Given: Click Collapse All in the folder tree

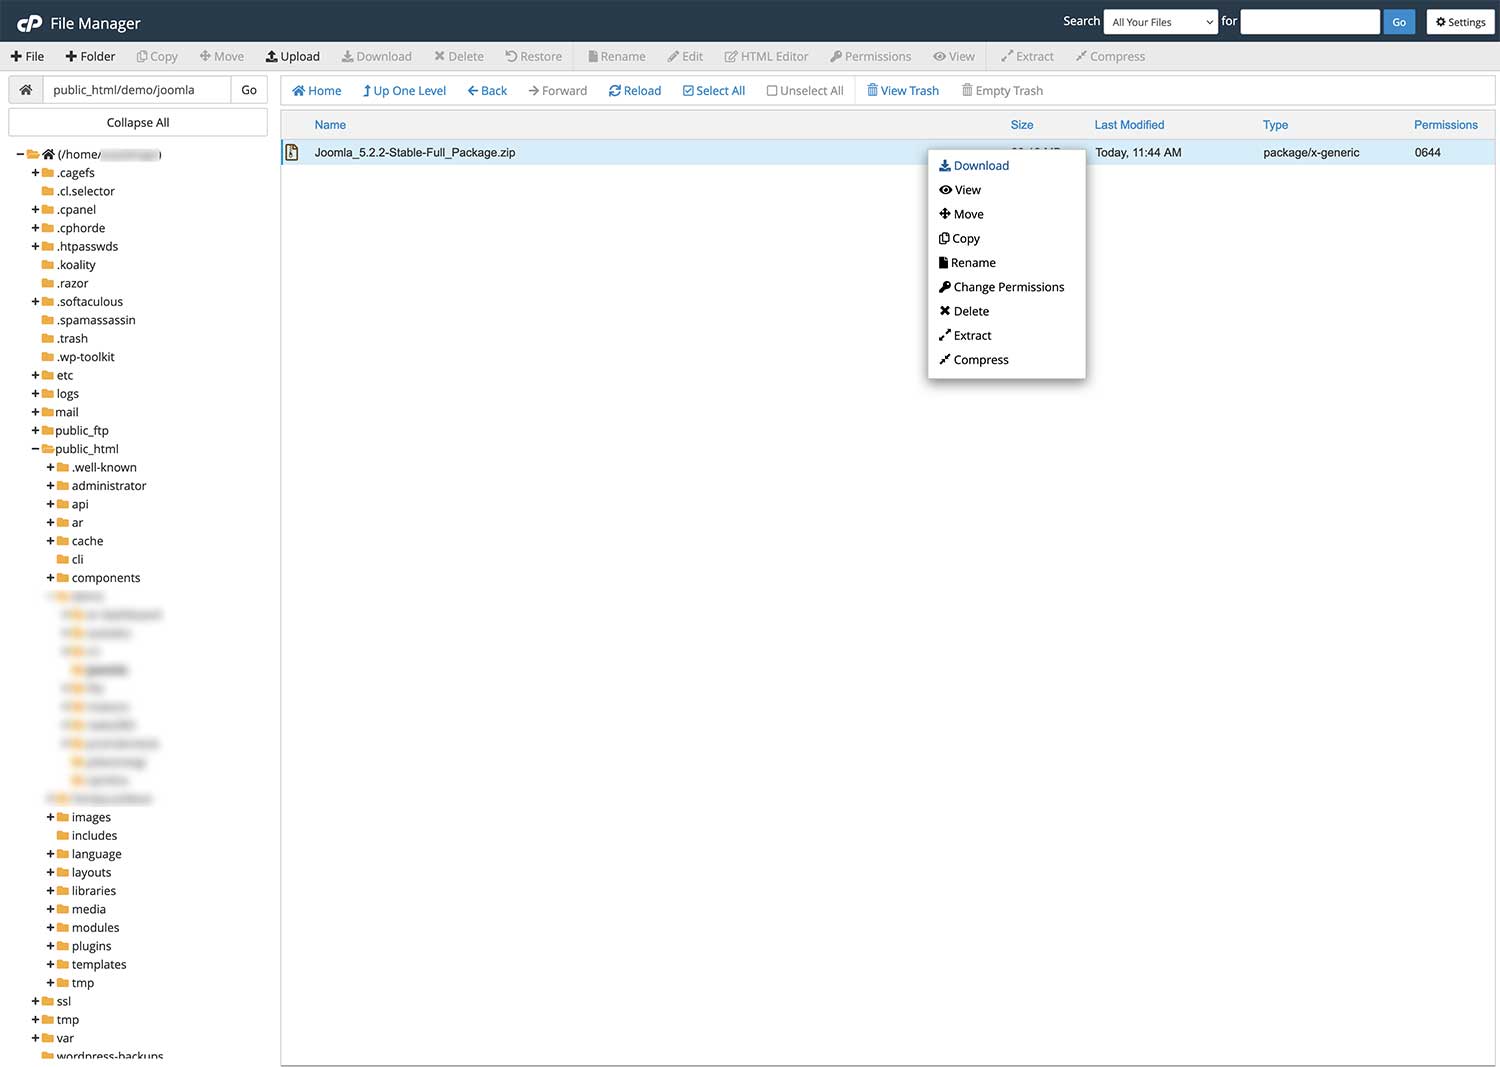Looking at the screenshot, I should 138,122.
